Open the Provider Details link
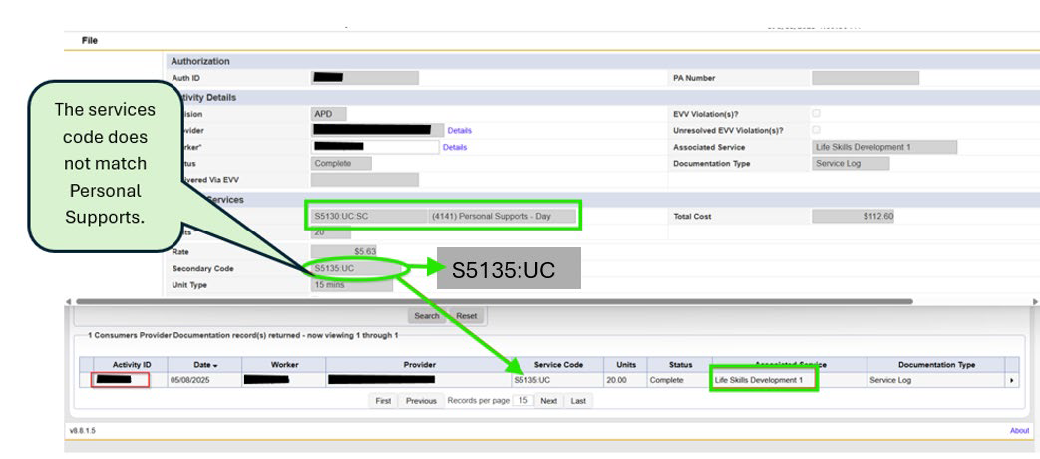Viewport: 1040px width, 459px height. click(x=460, y=131)
